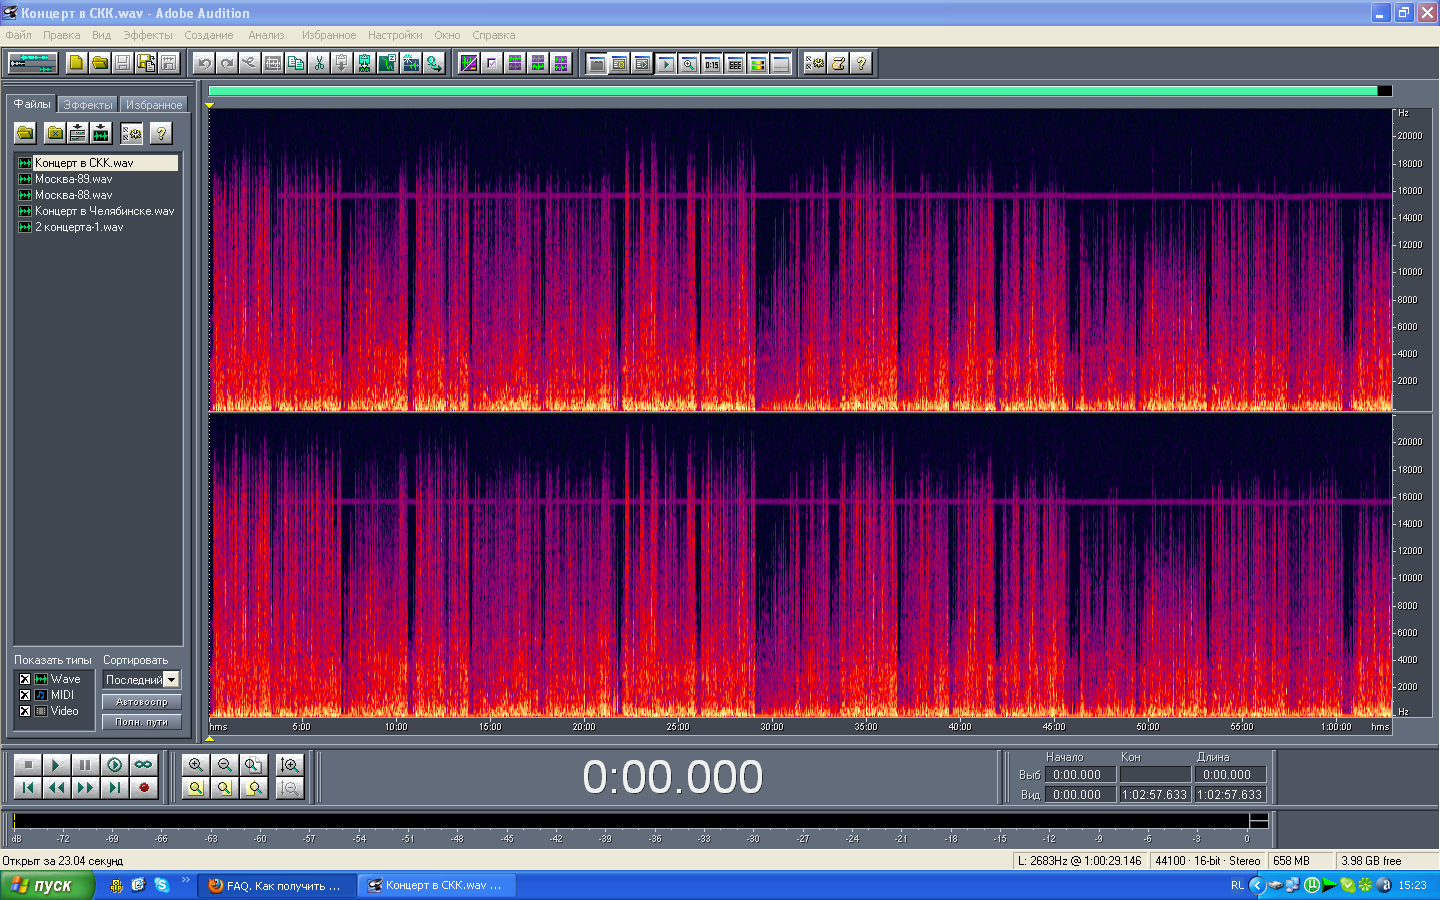Click the Cut scissors icon in toolbar

[x=319, y=63]
